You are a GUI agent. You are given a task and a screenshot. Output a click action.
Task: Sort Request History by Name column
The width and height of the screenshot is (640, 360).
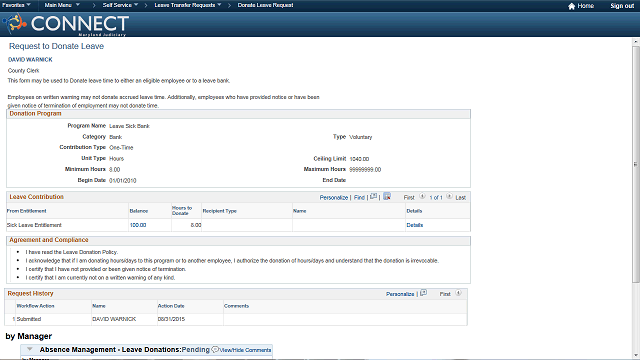[99, 306]
